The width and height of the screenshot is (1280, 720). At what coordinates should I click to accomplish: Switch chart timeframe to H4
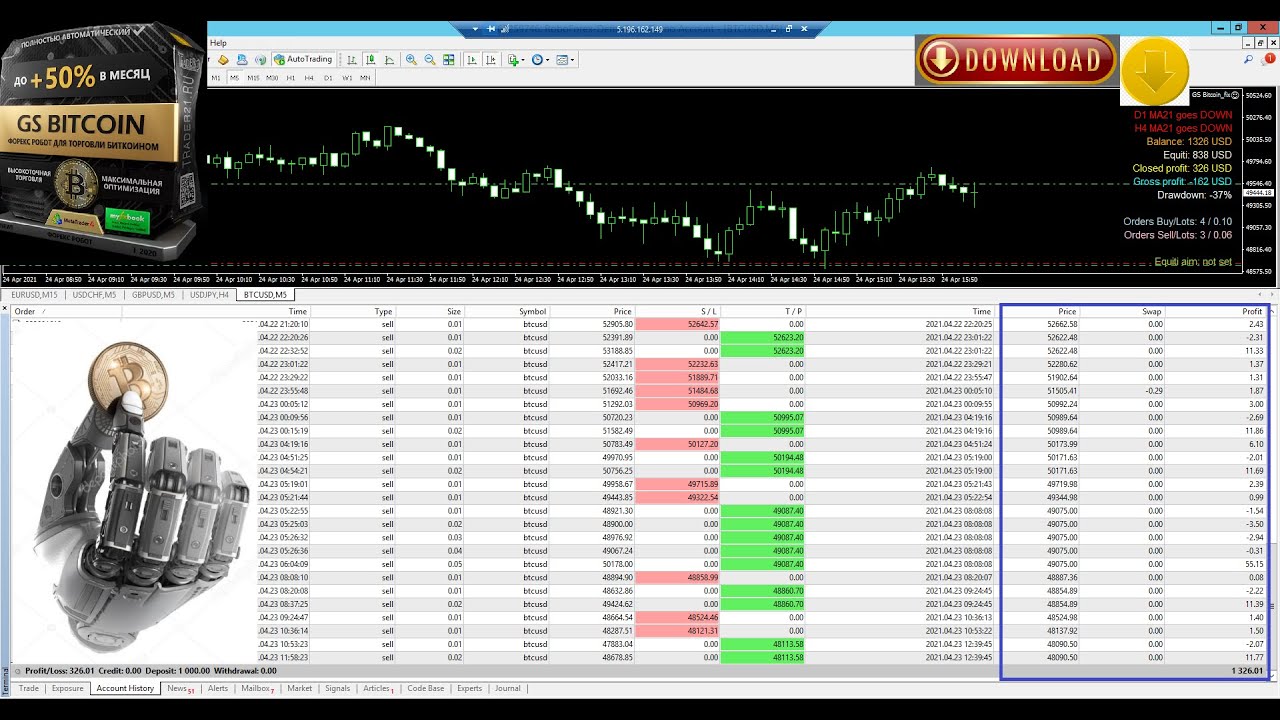pyautogui.click(x=309, y=77)
